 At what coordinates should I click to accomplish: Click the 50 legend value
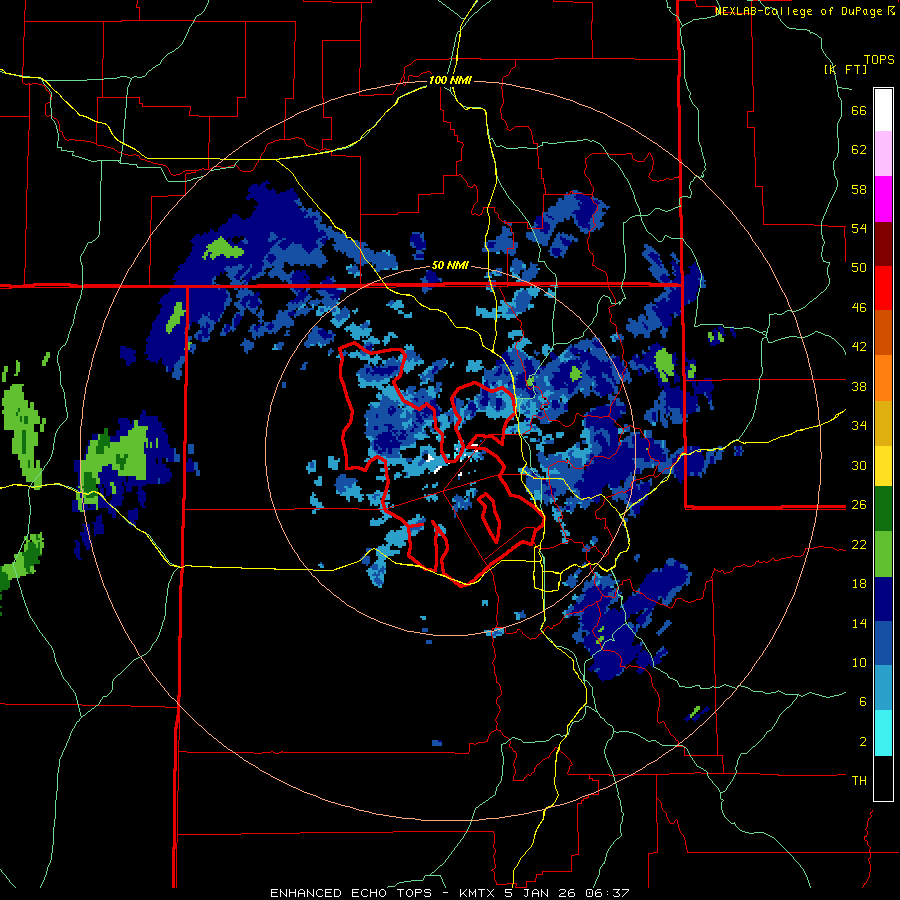pos(859,268)
